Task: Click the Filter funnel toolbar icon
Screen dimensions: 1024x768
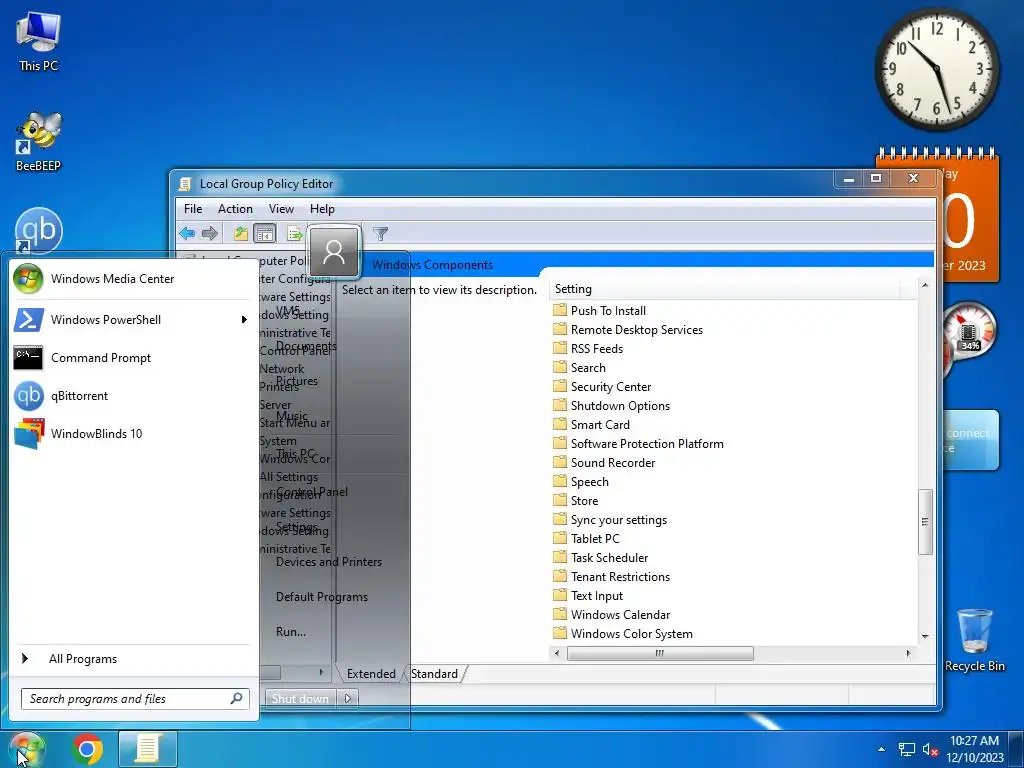Action: tap(380, 233)
